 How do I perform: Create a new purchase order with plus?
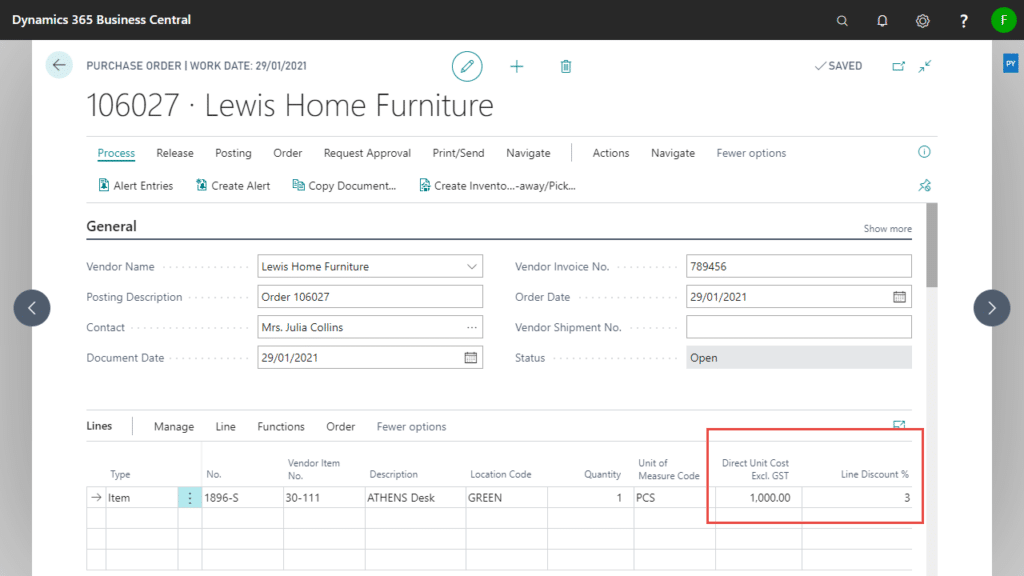[517, 66]
